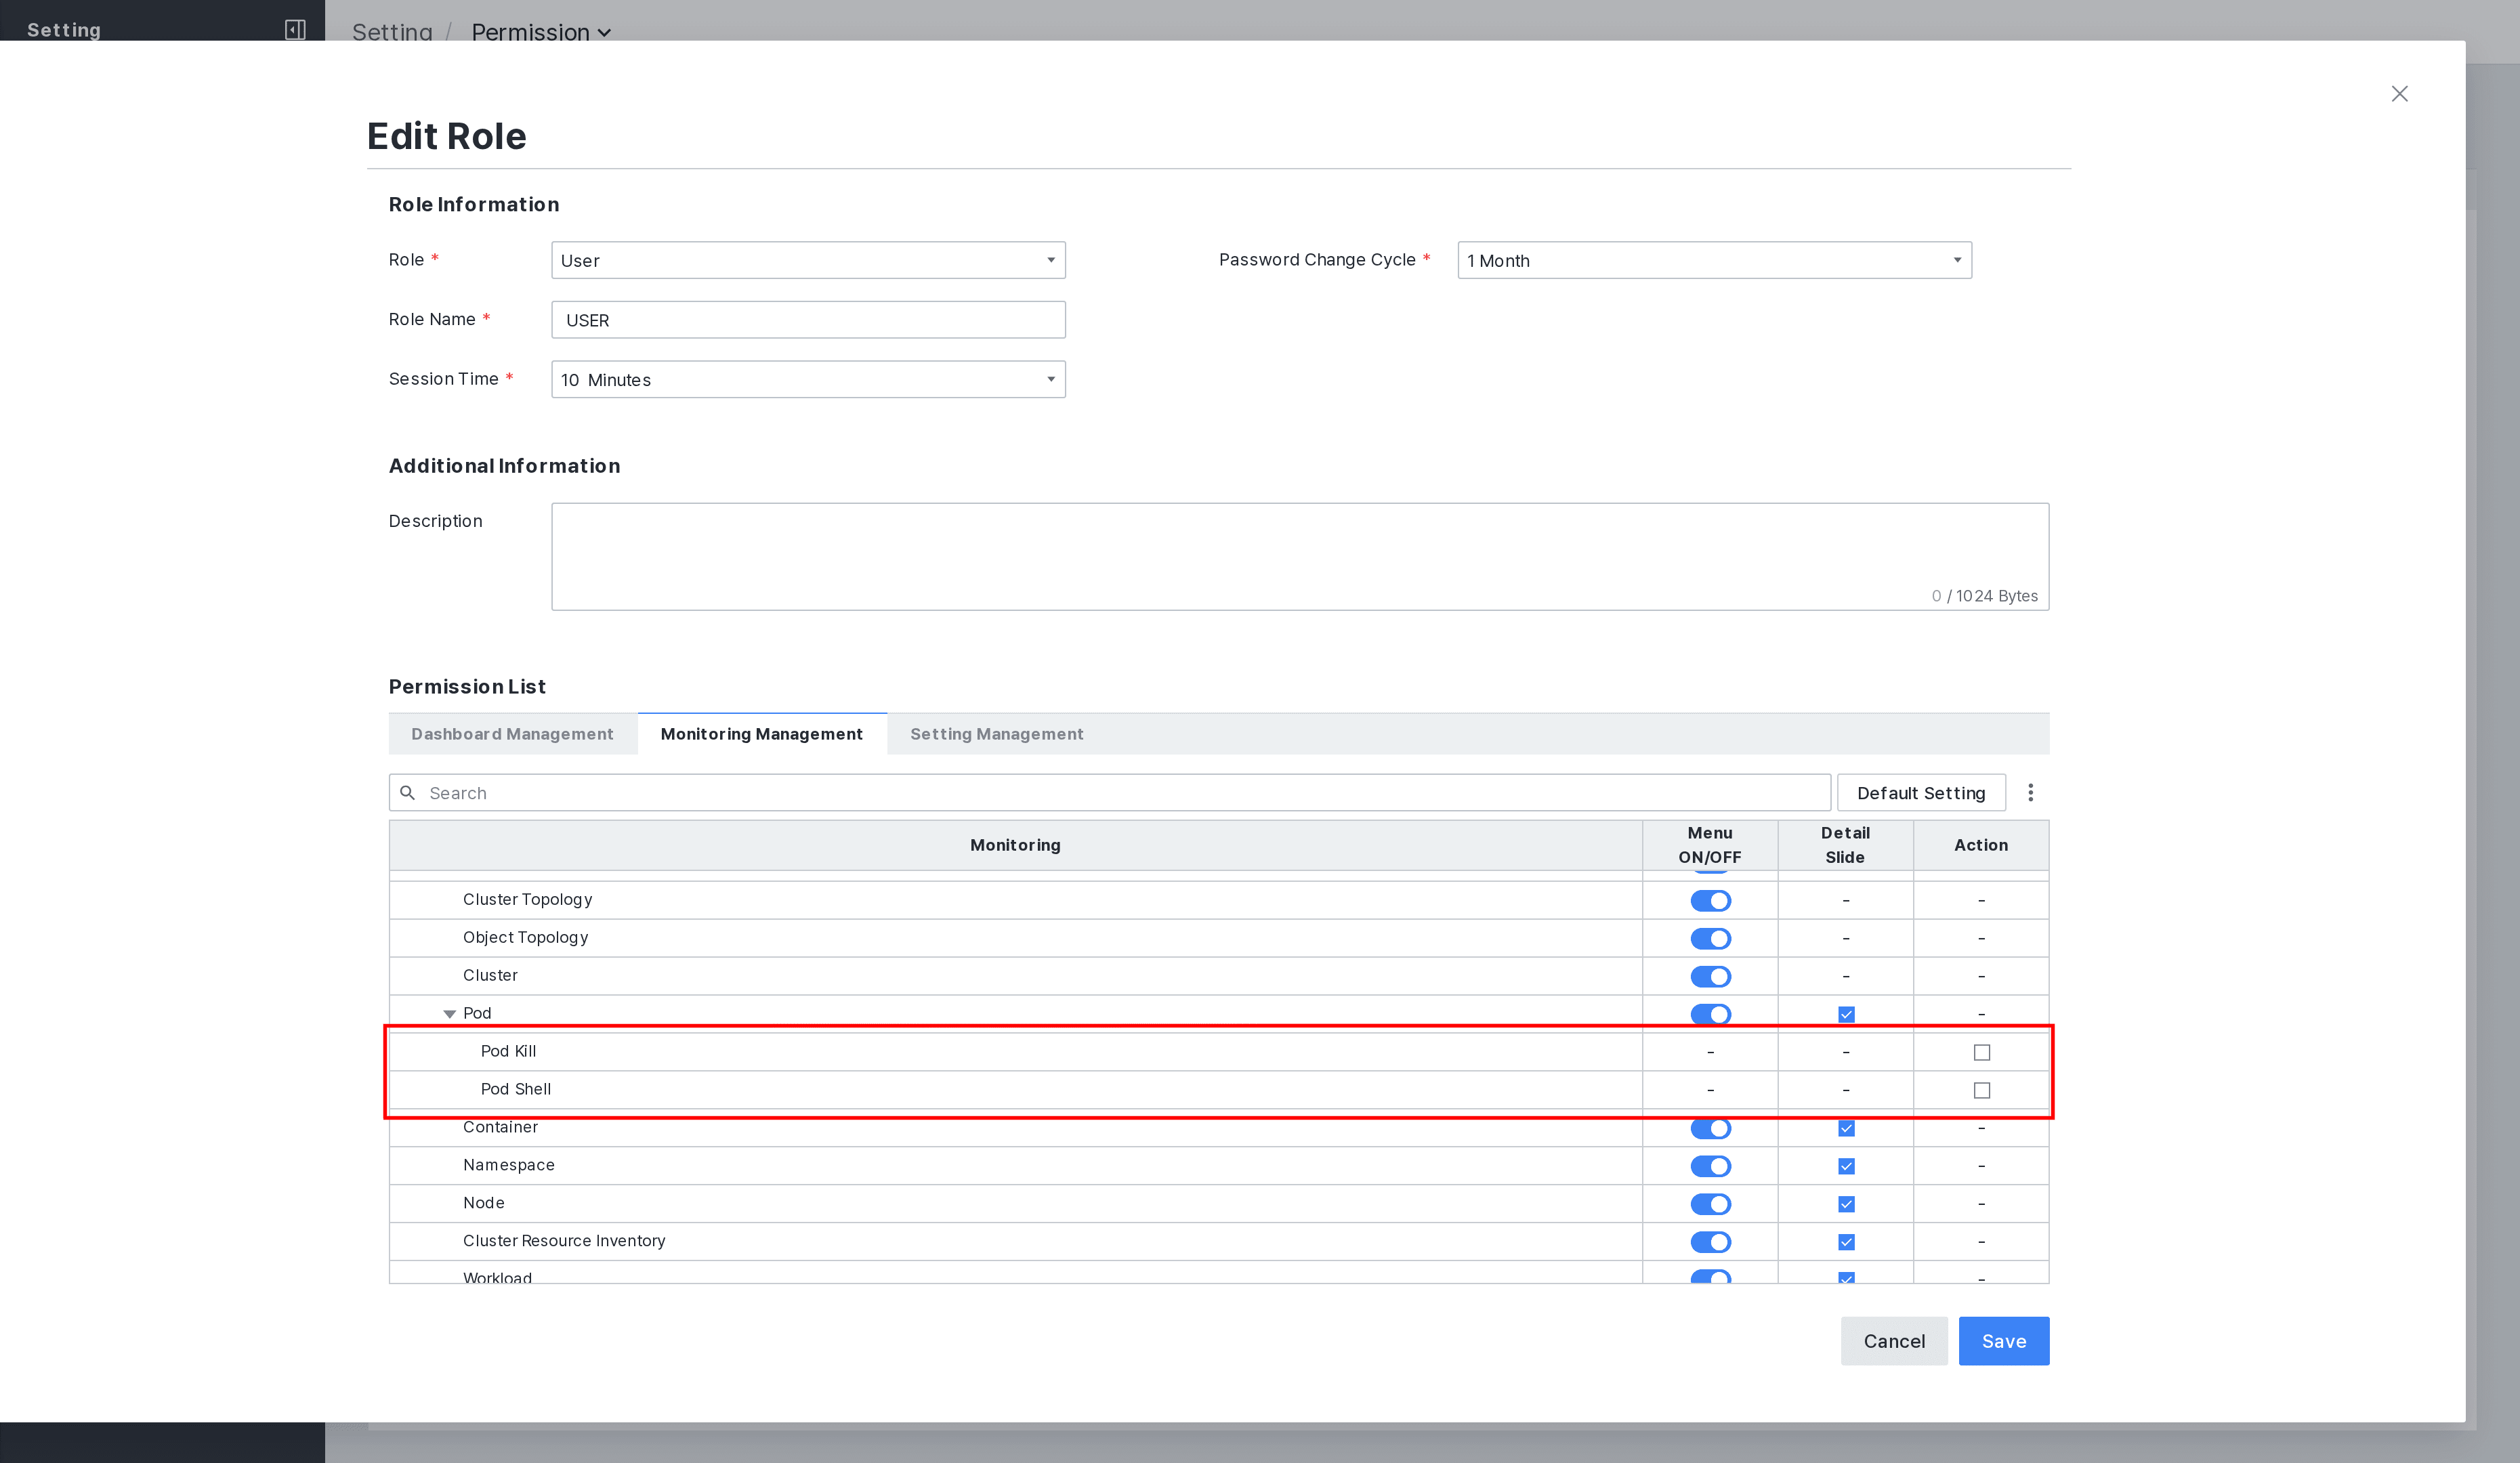Toggle Object Topology menu switch
Viewport: 2520px width, 1463px height.
(1711, 939)
